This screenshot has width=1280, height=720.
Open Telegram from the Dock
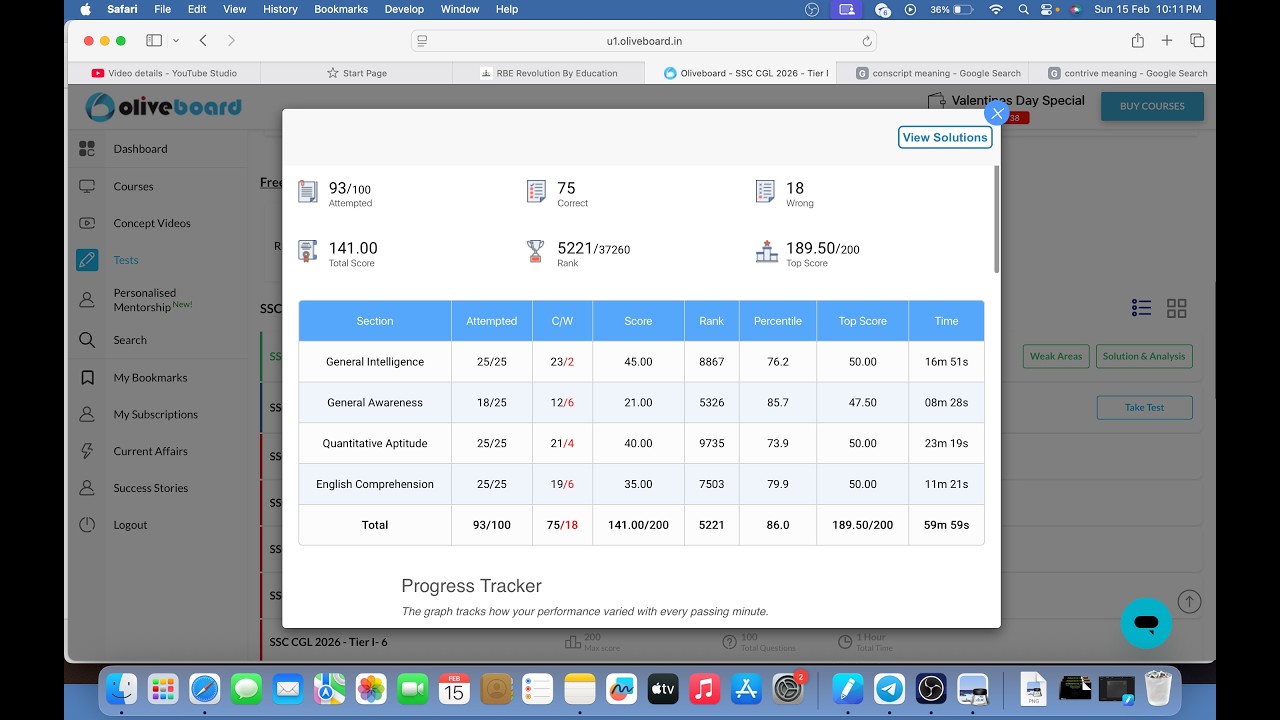(889, 688)
